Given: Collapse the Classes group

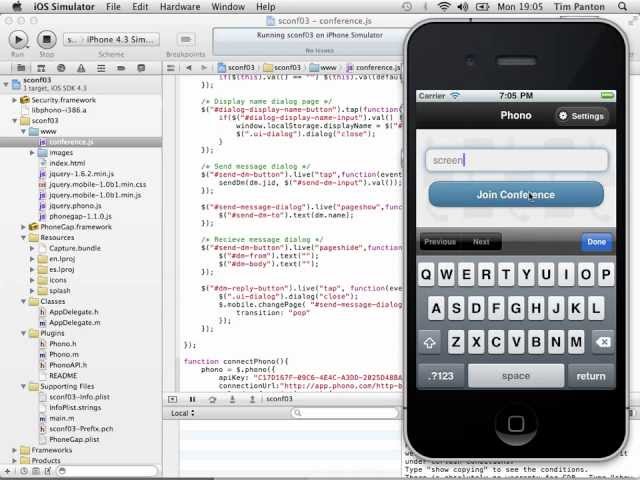Looking at the screenshot, I should (23, 301).
